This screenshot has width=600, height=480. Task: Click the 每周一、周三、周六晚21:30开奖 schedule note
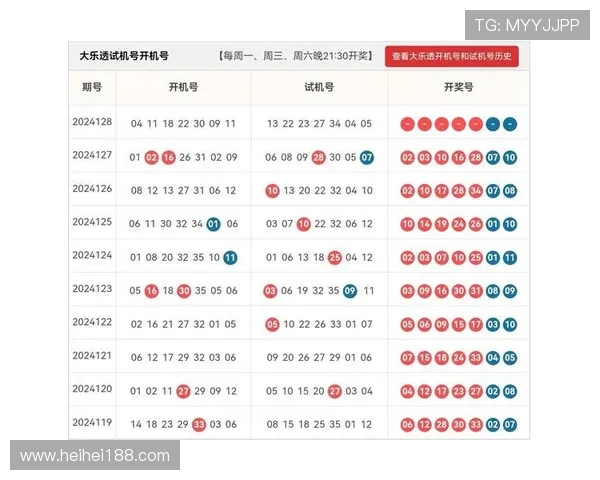click(x=295, y=56)
